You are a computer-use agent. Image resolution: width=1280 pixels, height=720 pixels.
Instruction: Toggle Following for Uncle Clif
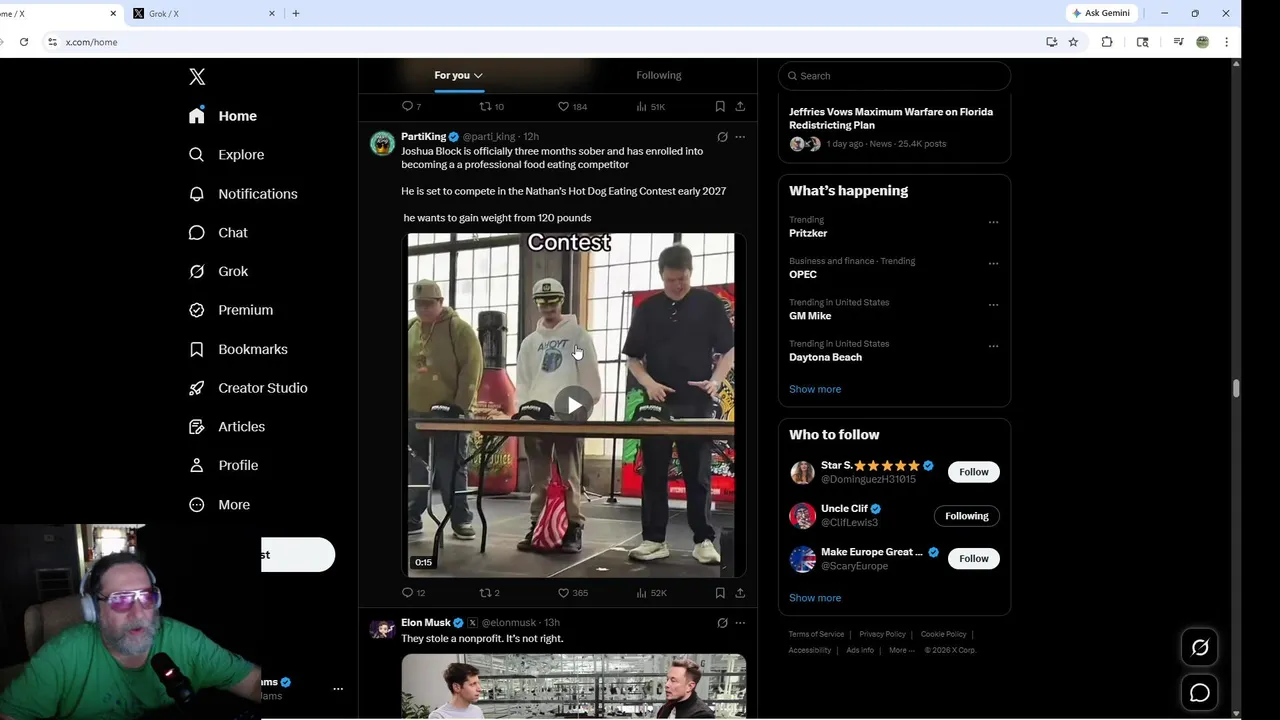pyautogui.click(x=966, y=516)
